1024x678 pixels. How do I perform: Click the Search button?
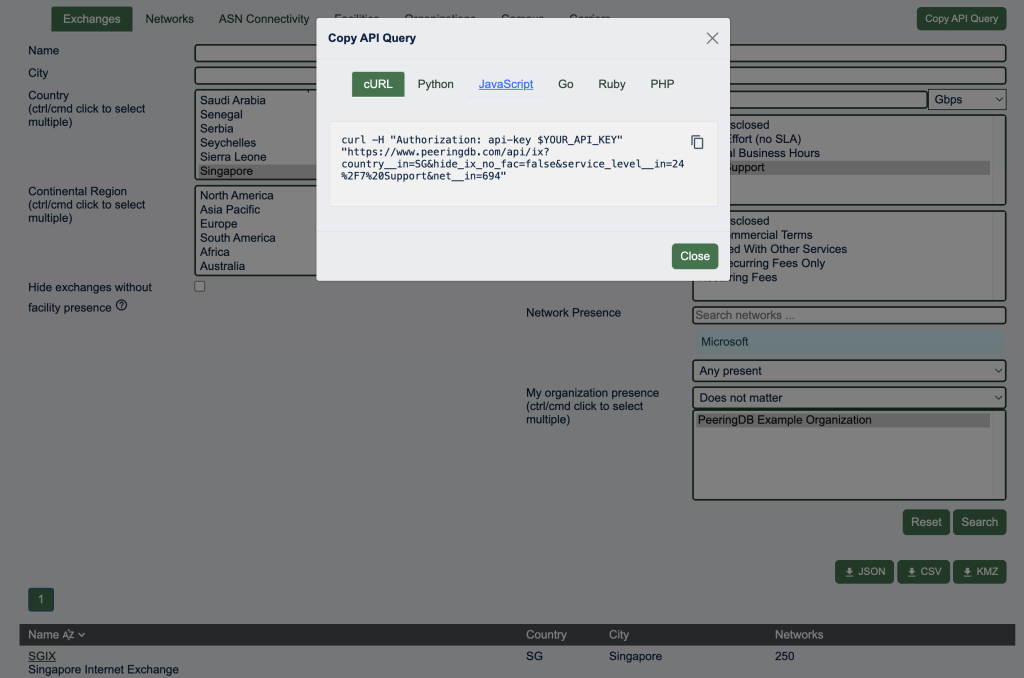pos(979,522)
